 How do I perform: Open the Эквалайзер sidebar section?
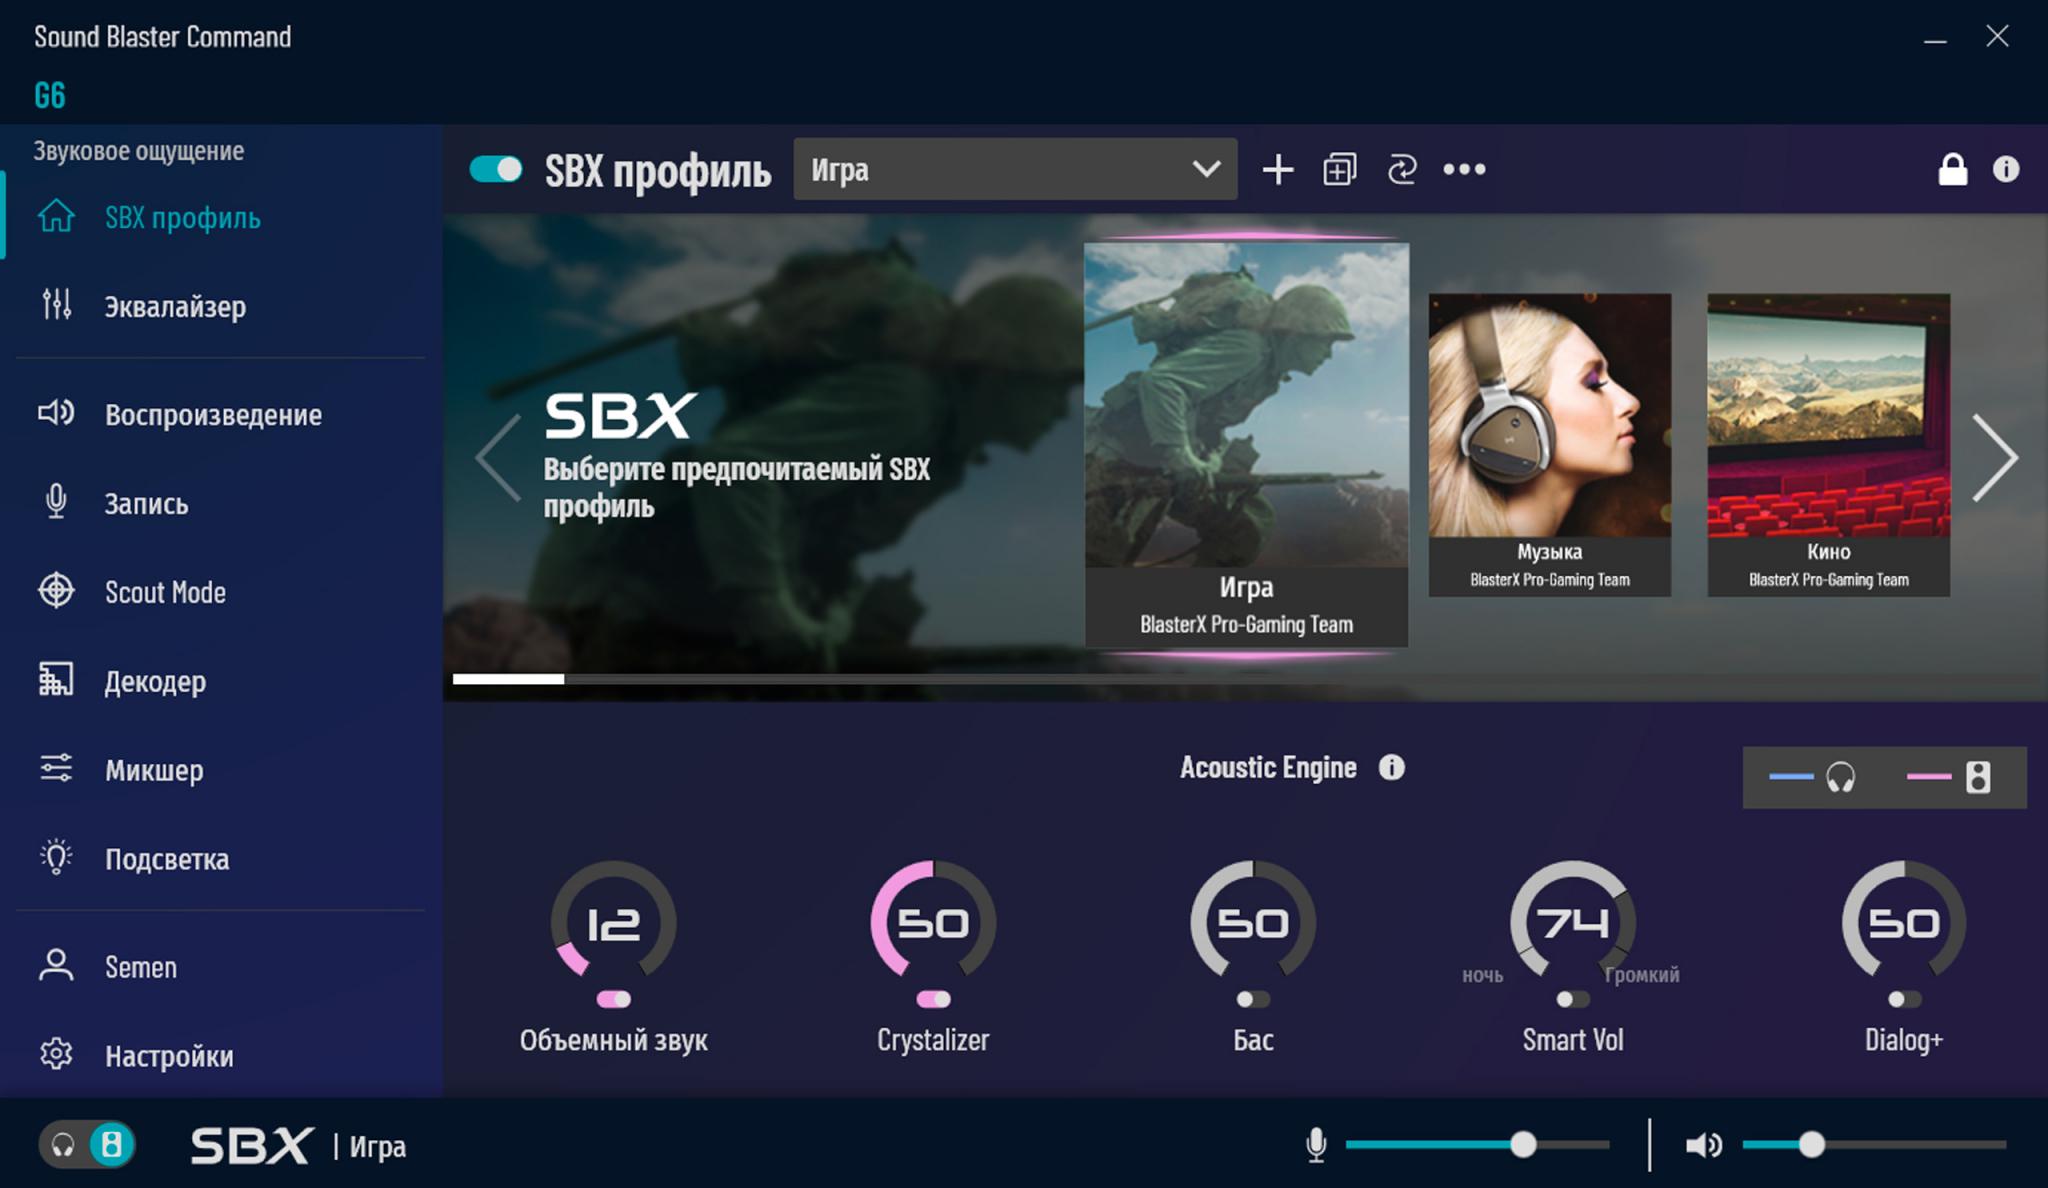175,306
